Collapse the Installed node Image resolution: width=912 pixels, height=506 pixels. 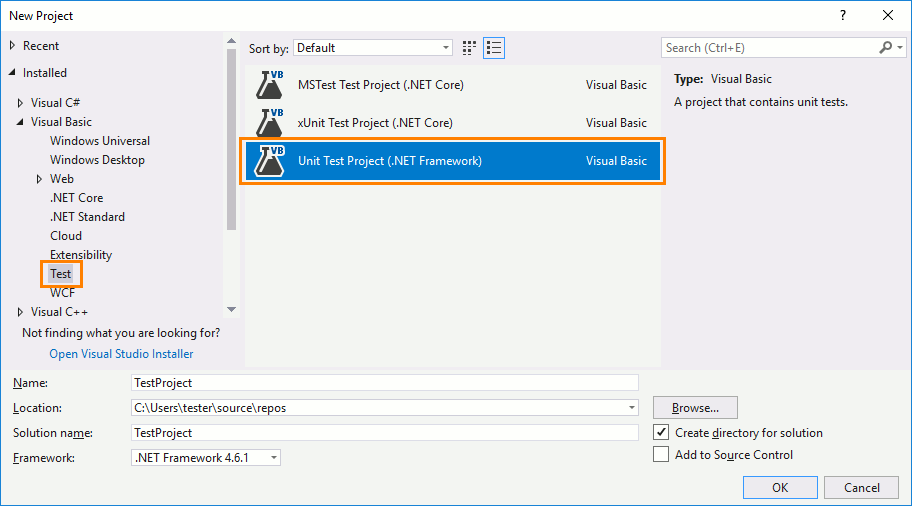[12, 73]
